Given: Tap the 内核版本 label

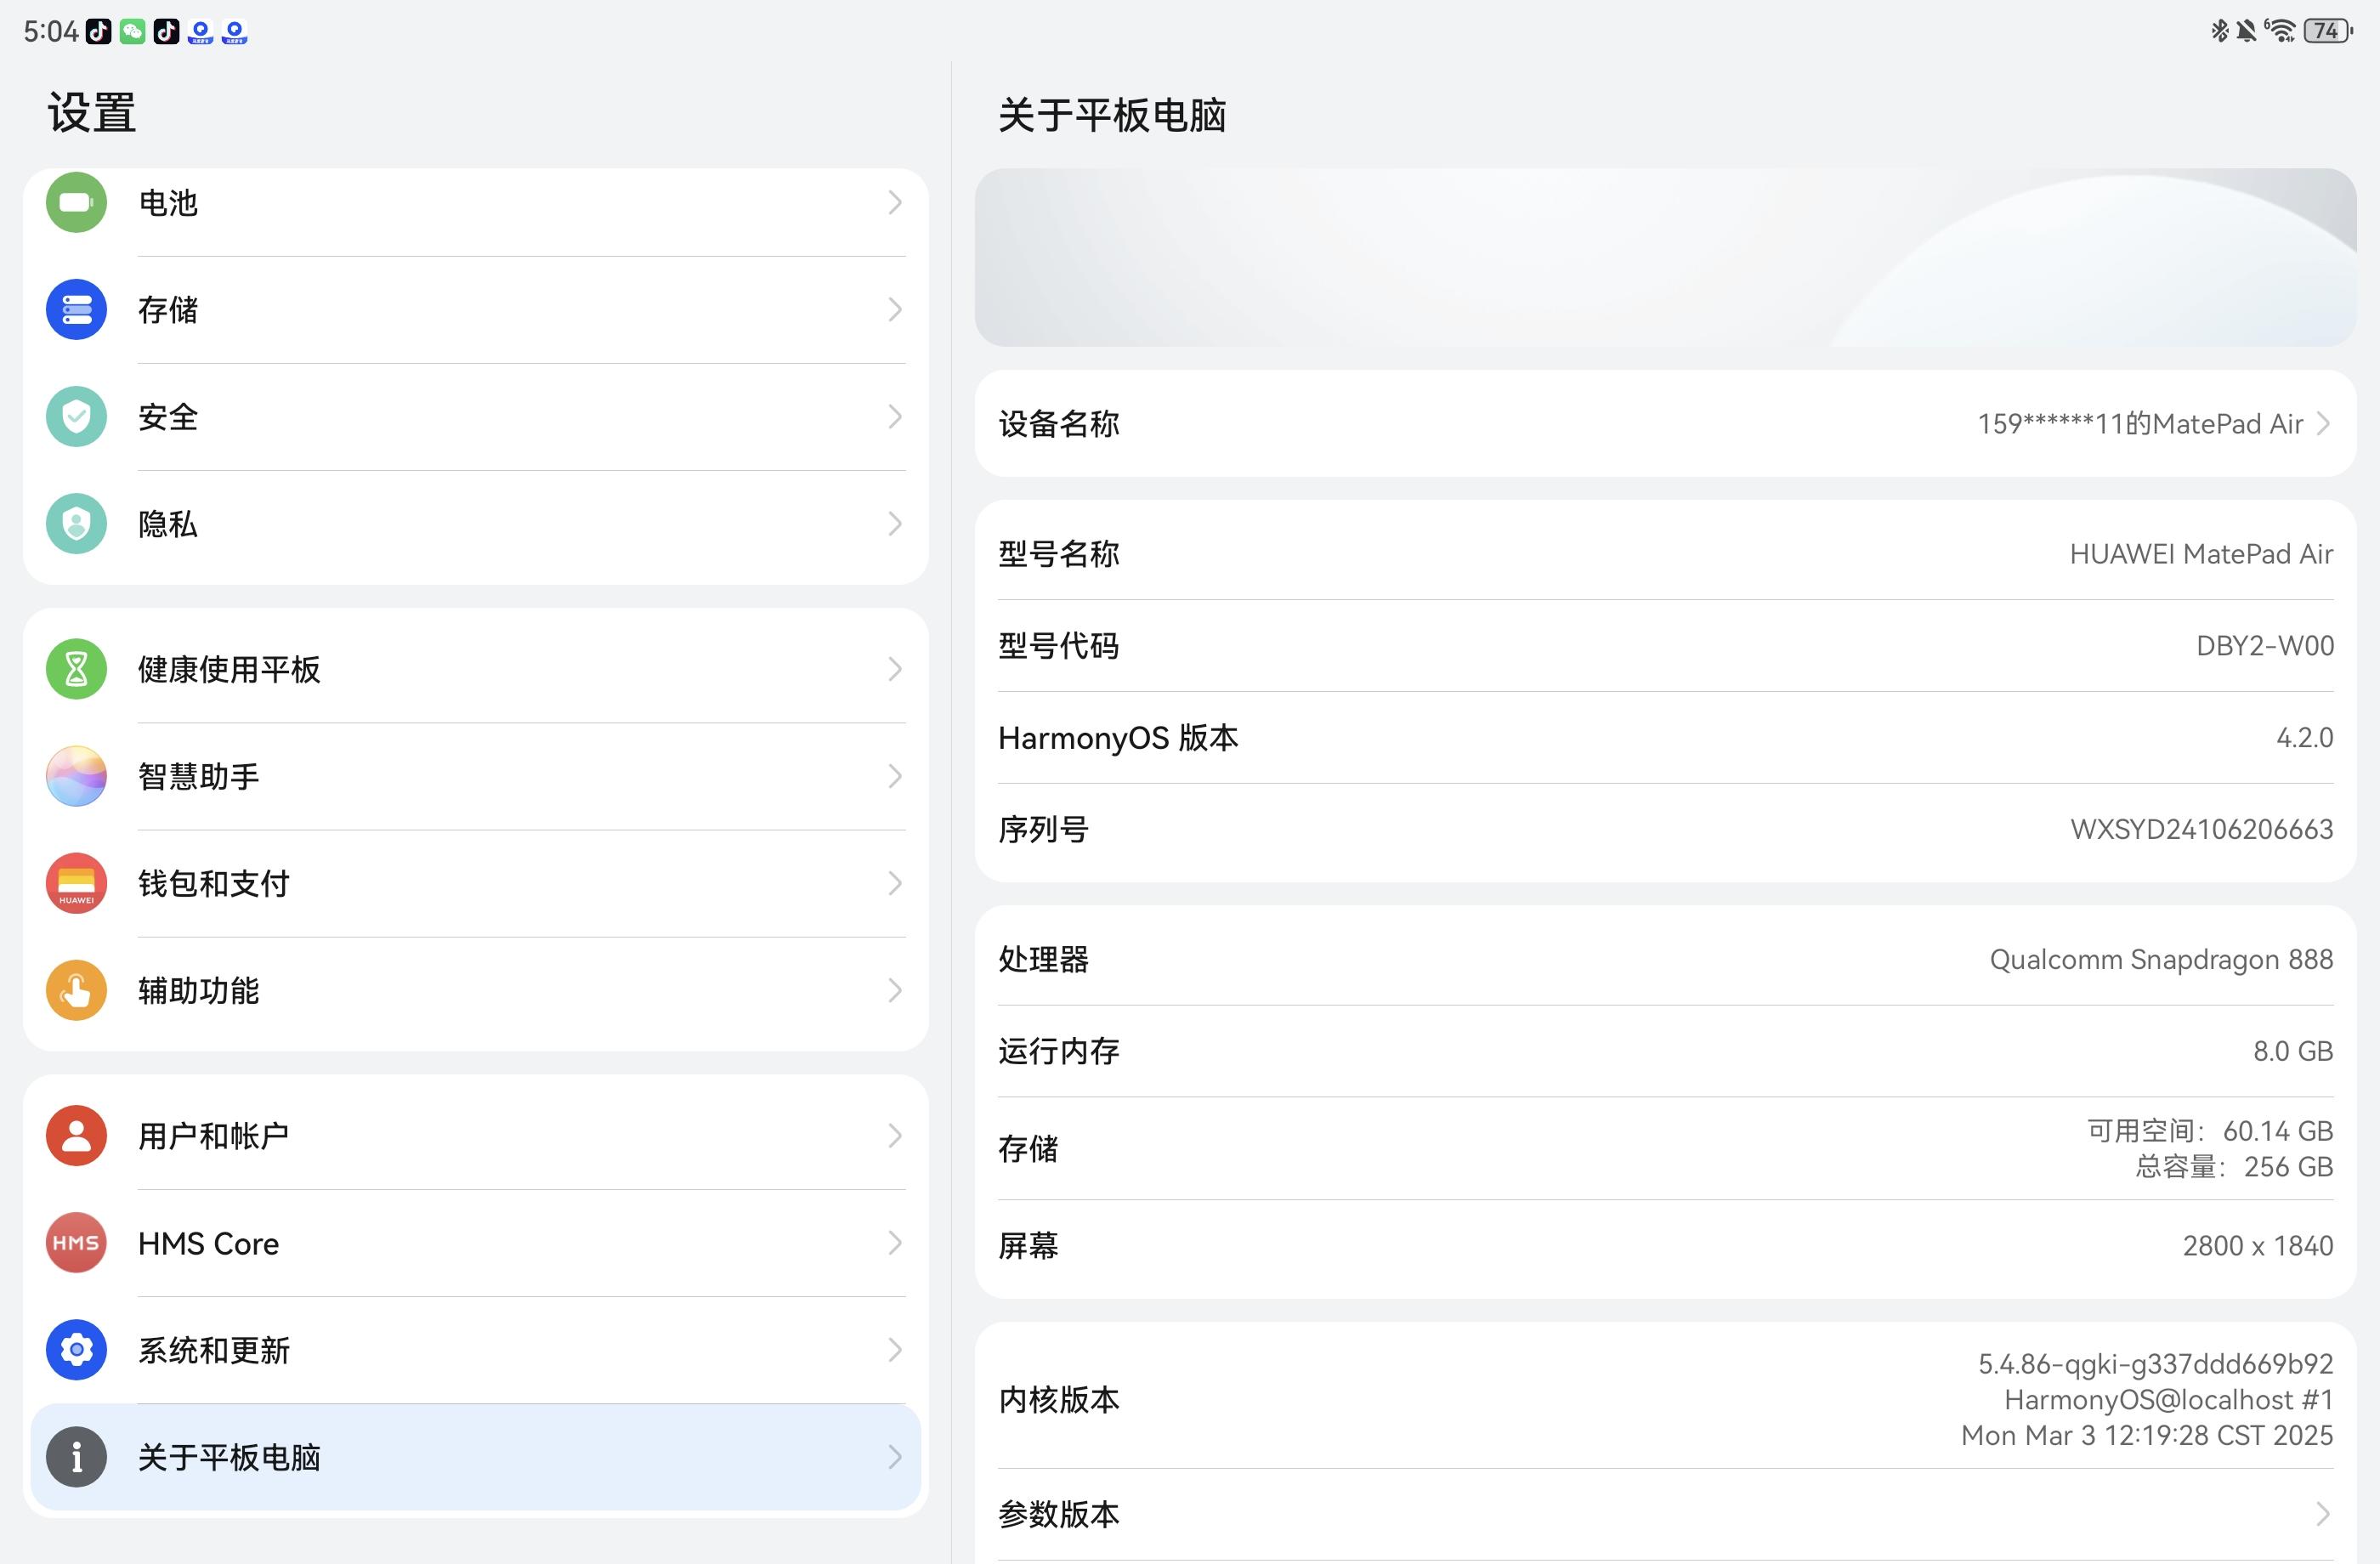Looking at the screenshot, I should (1059, 1400).
